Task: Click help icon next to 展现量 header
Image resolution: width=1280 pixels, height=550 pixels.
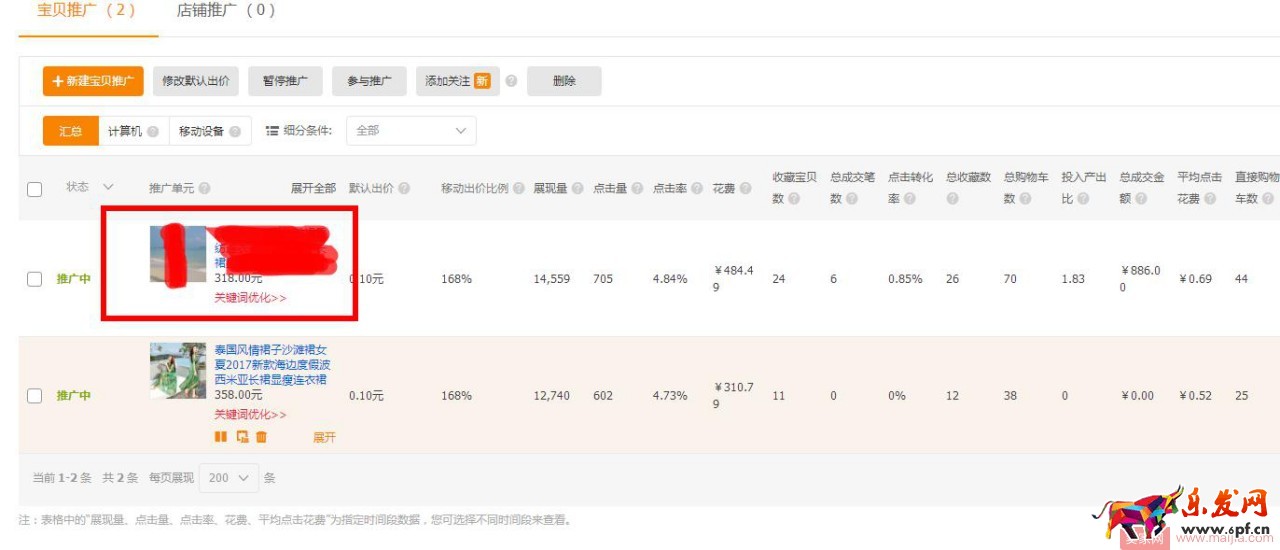Action: pyautogui.click(x=577, y=188)
